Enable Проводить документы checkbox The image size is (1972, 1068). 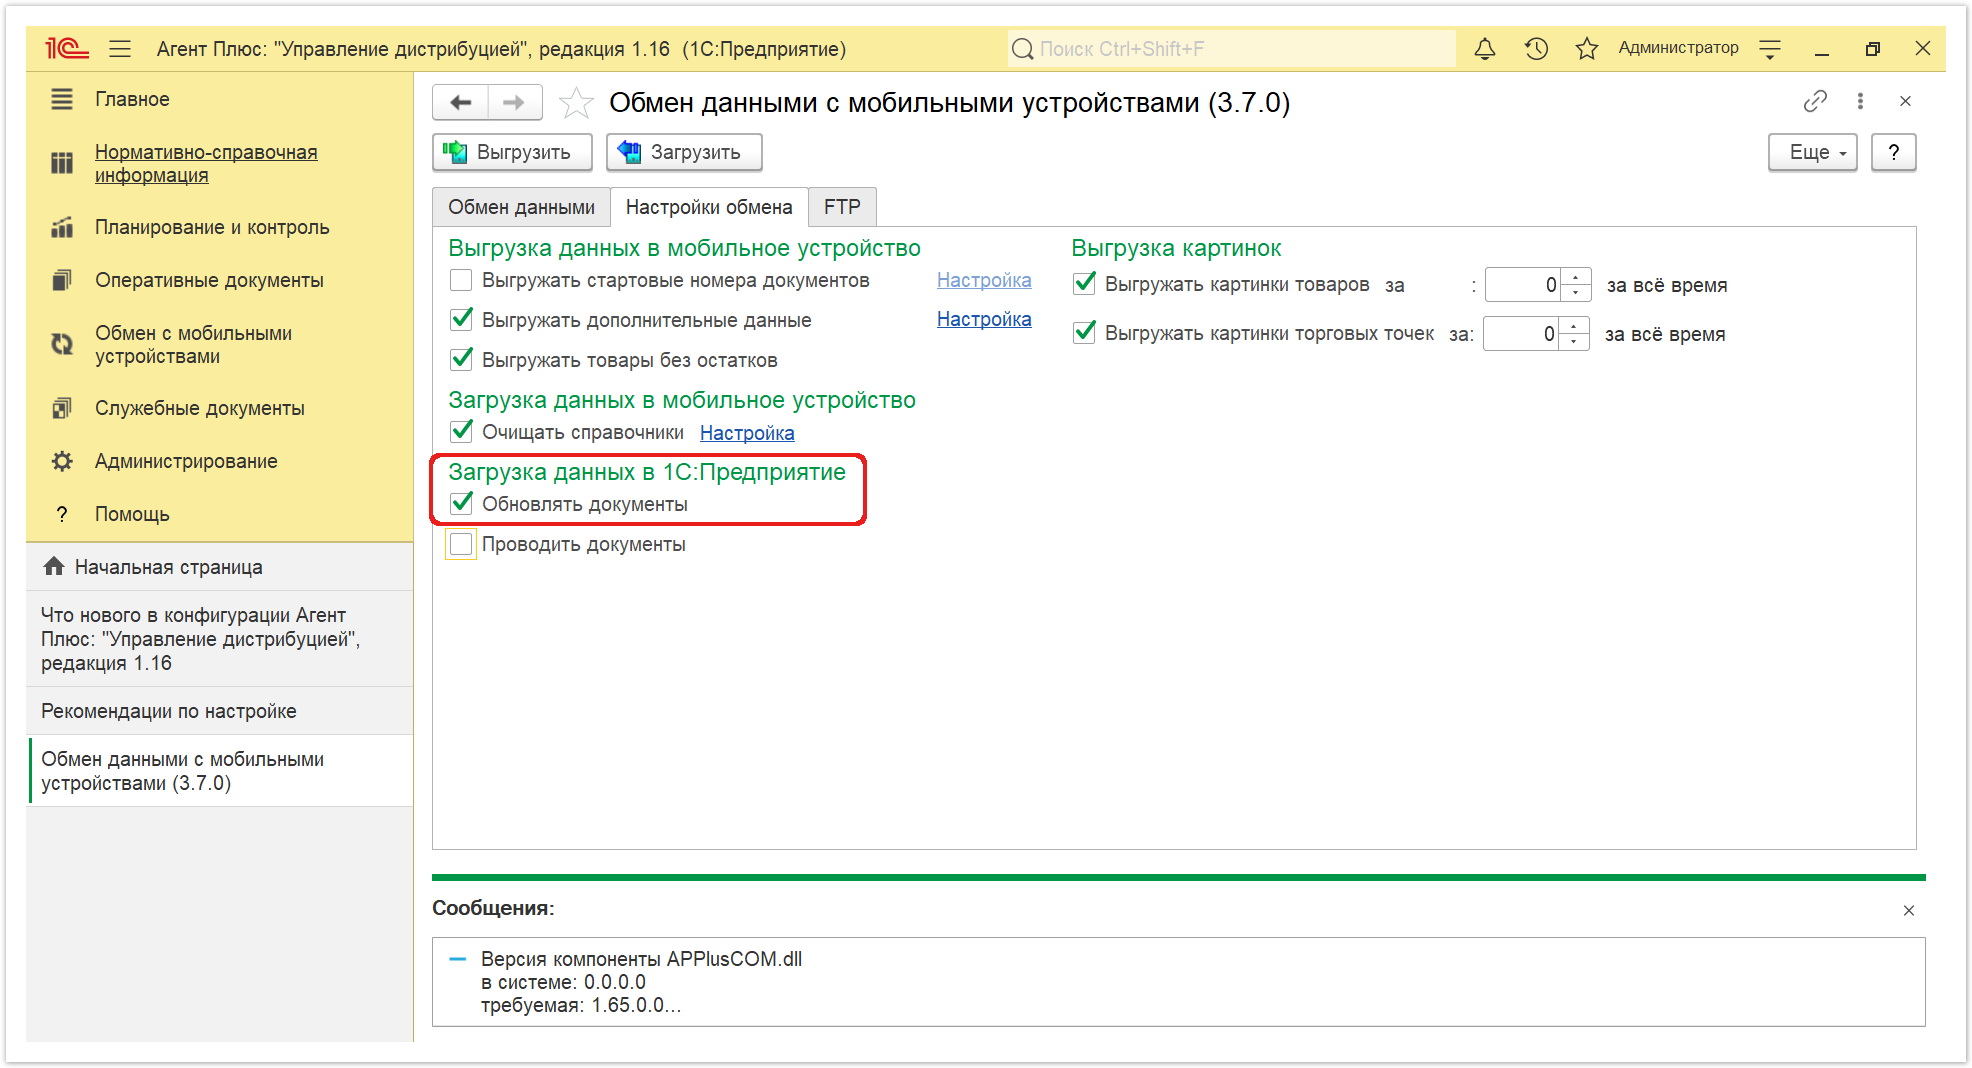click(461, 544)
